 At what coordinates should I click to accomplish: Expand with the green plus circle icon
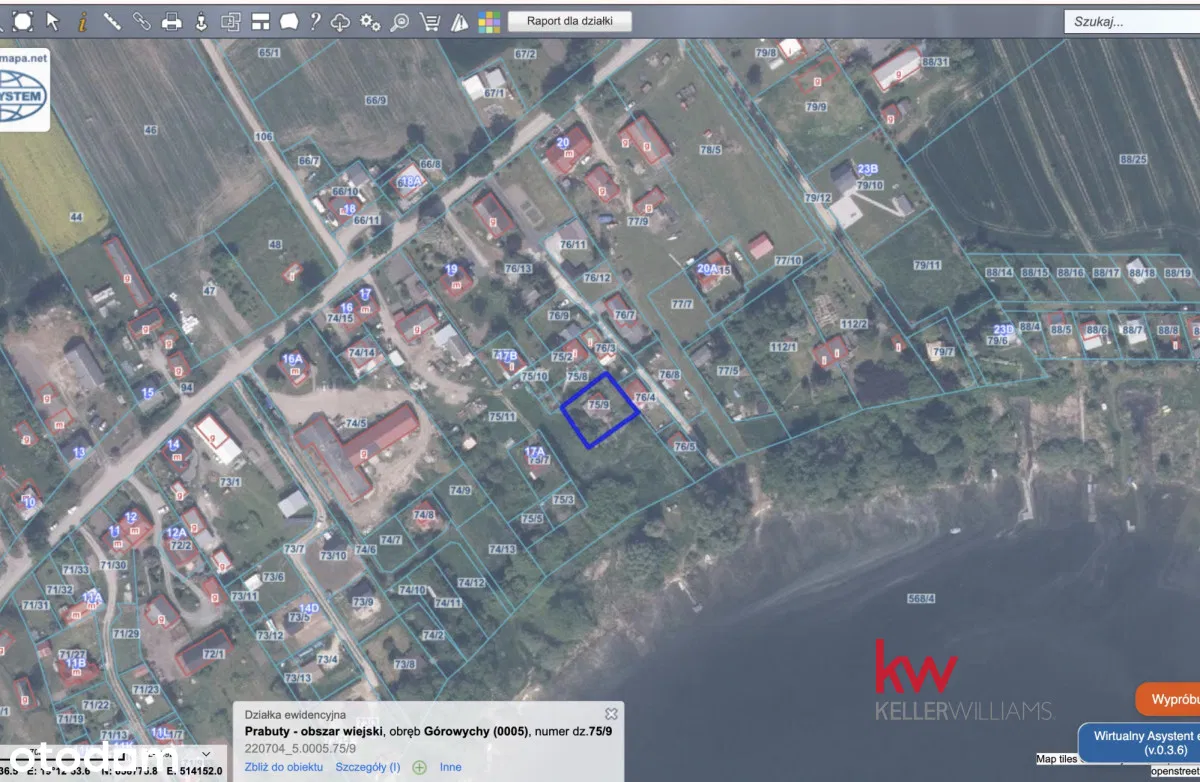coord(420,767)
